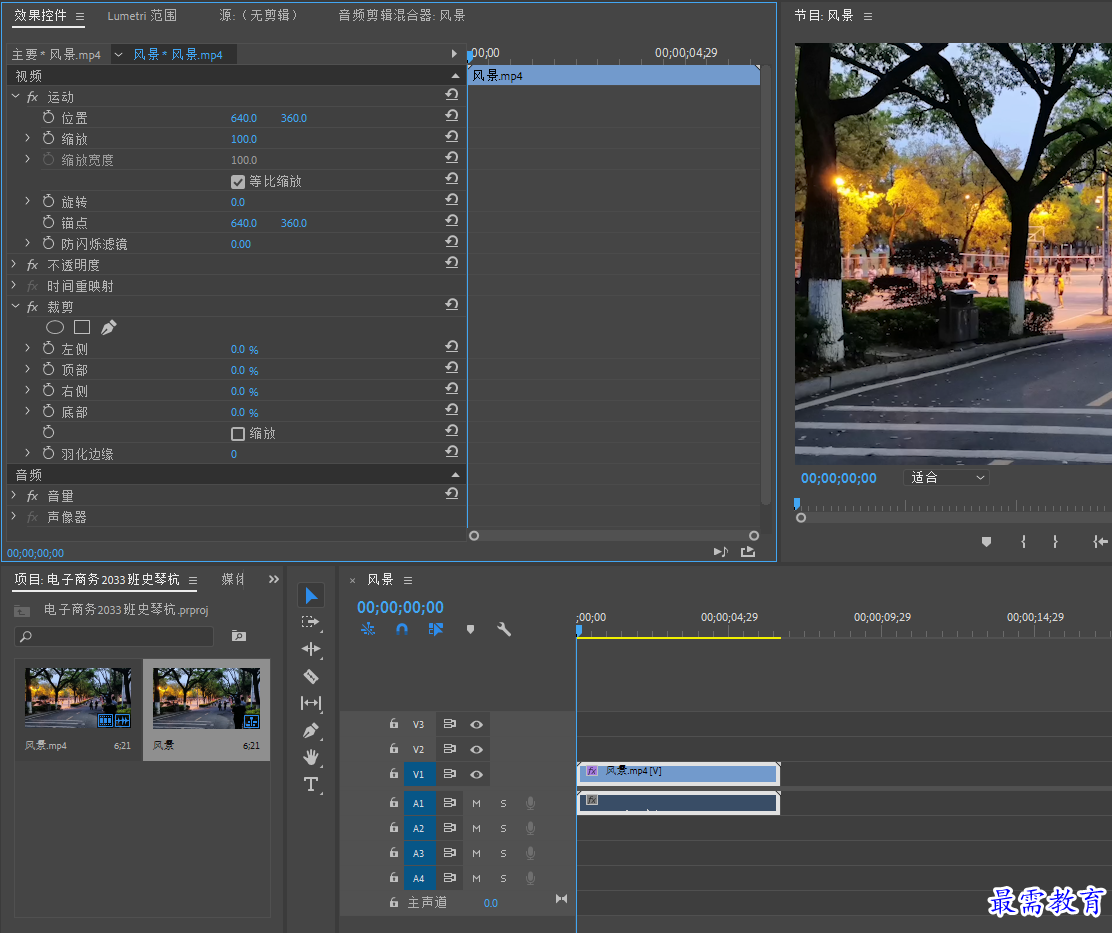
Task: Click program monitor playhead marker
Action: click(x=797, y=503)
